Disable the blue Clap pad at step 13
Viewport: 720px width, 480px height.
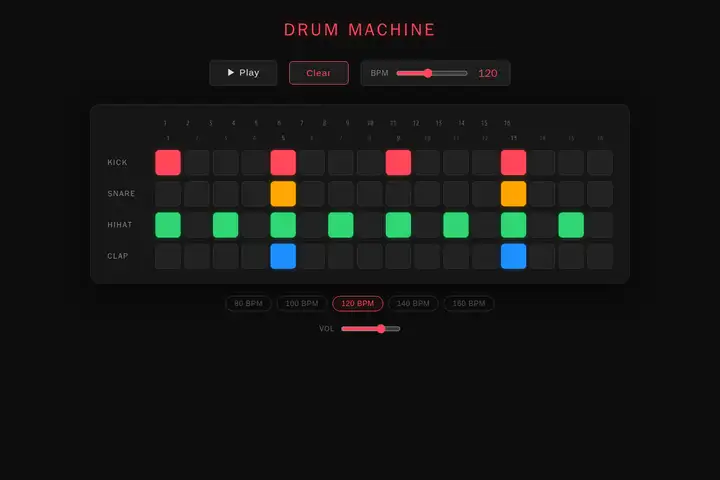point(513,256)
